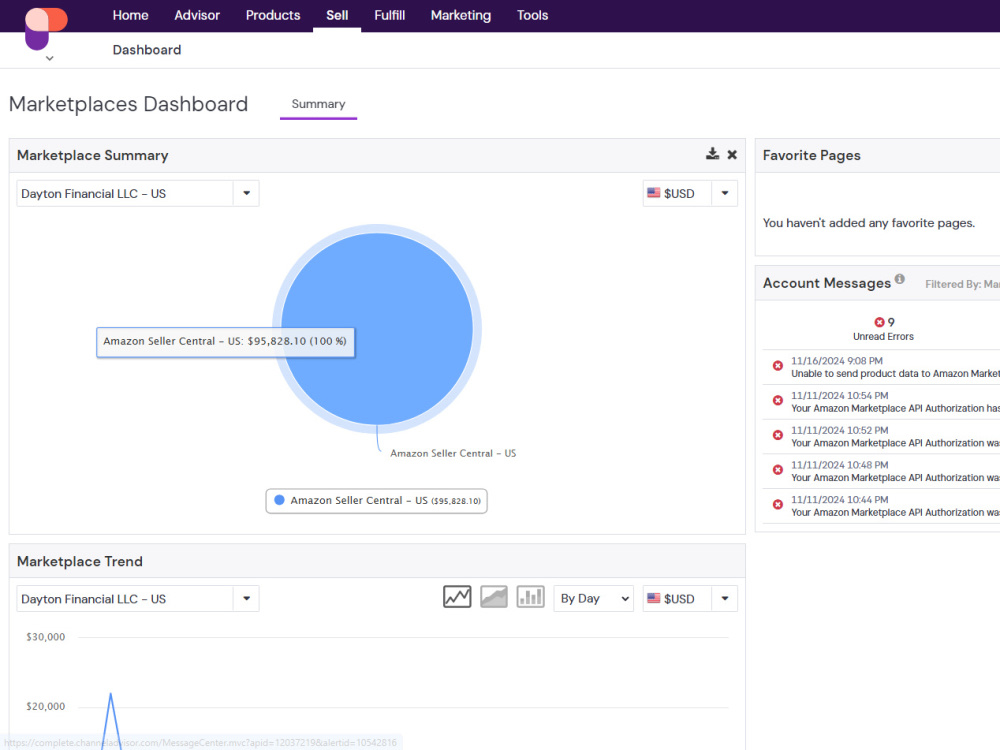Click error icon beside 11/11/2024 10:52 PM

point(777,435)
